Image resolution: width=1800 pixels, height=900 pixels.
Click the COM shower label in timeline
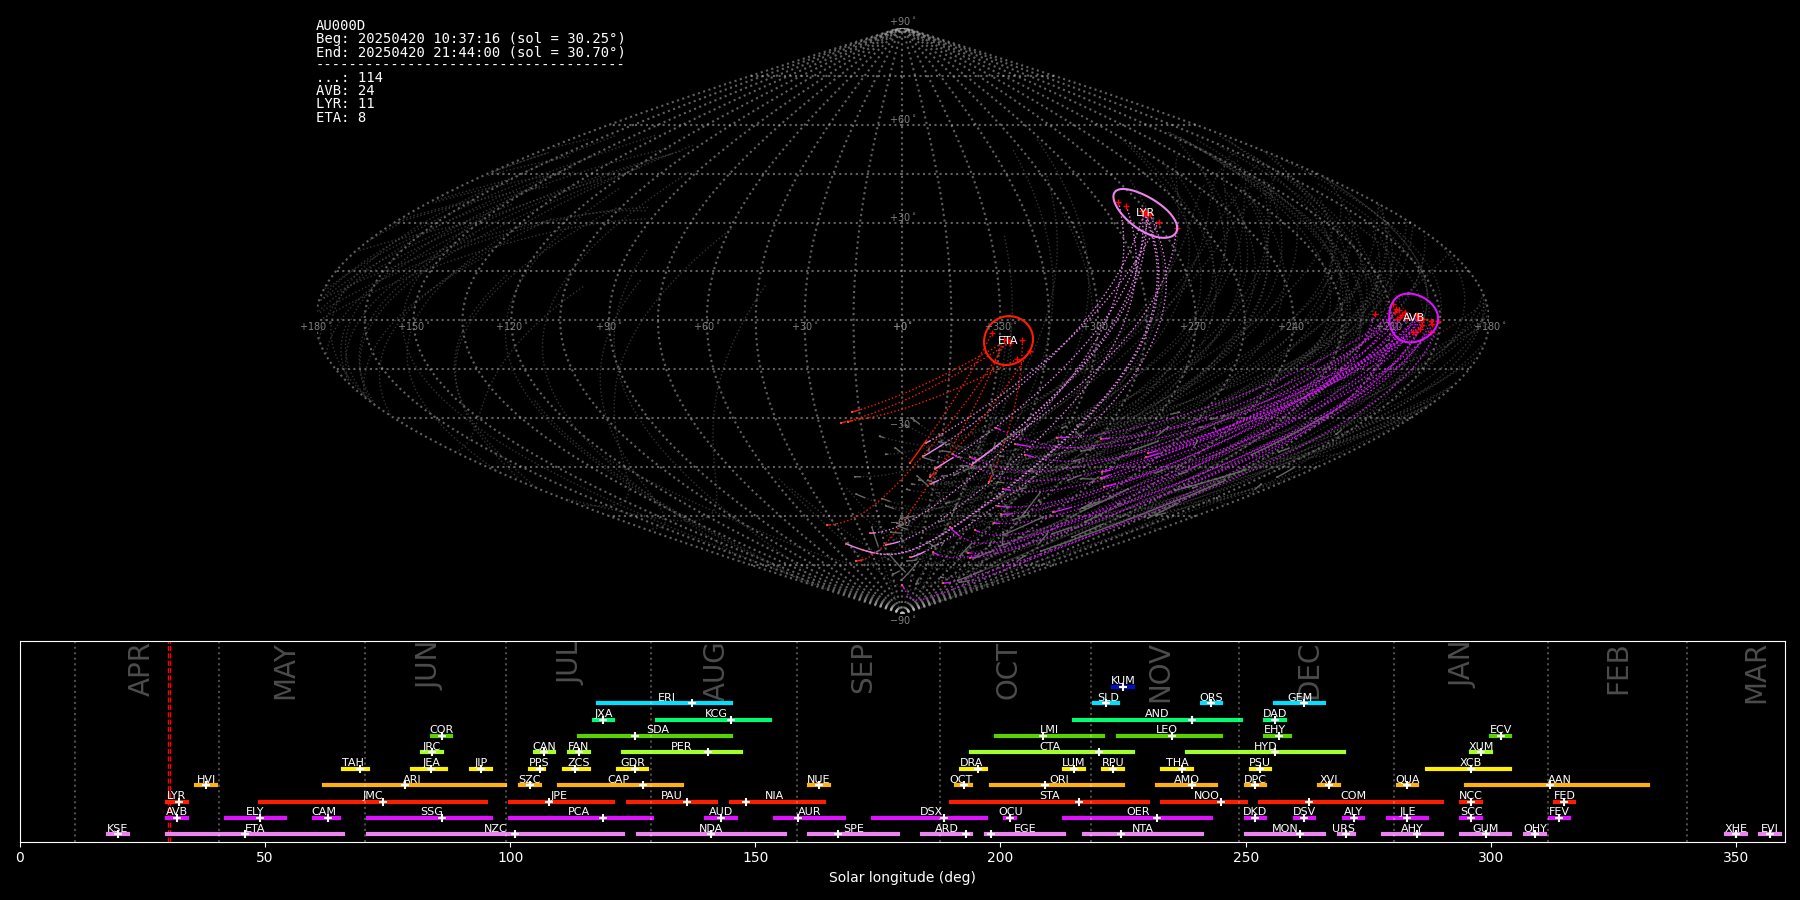(1353, 796)
